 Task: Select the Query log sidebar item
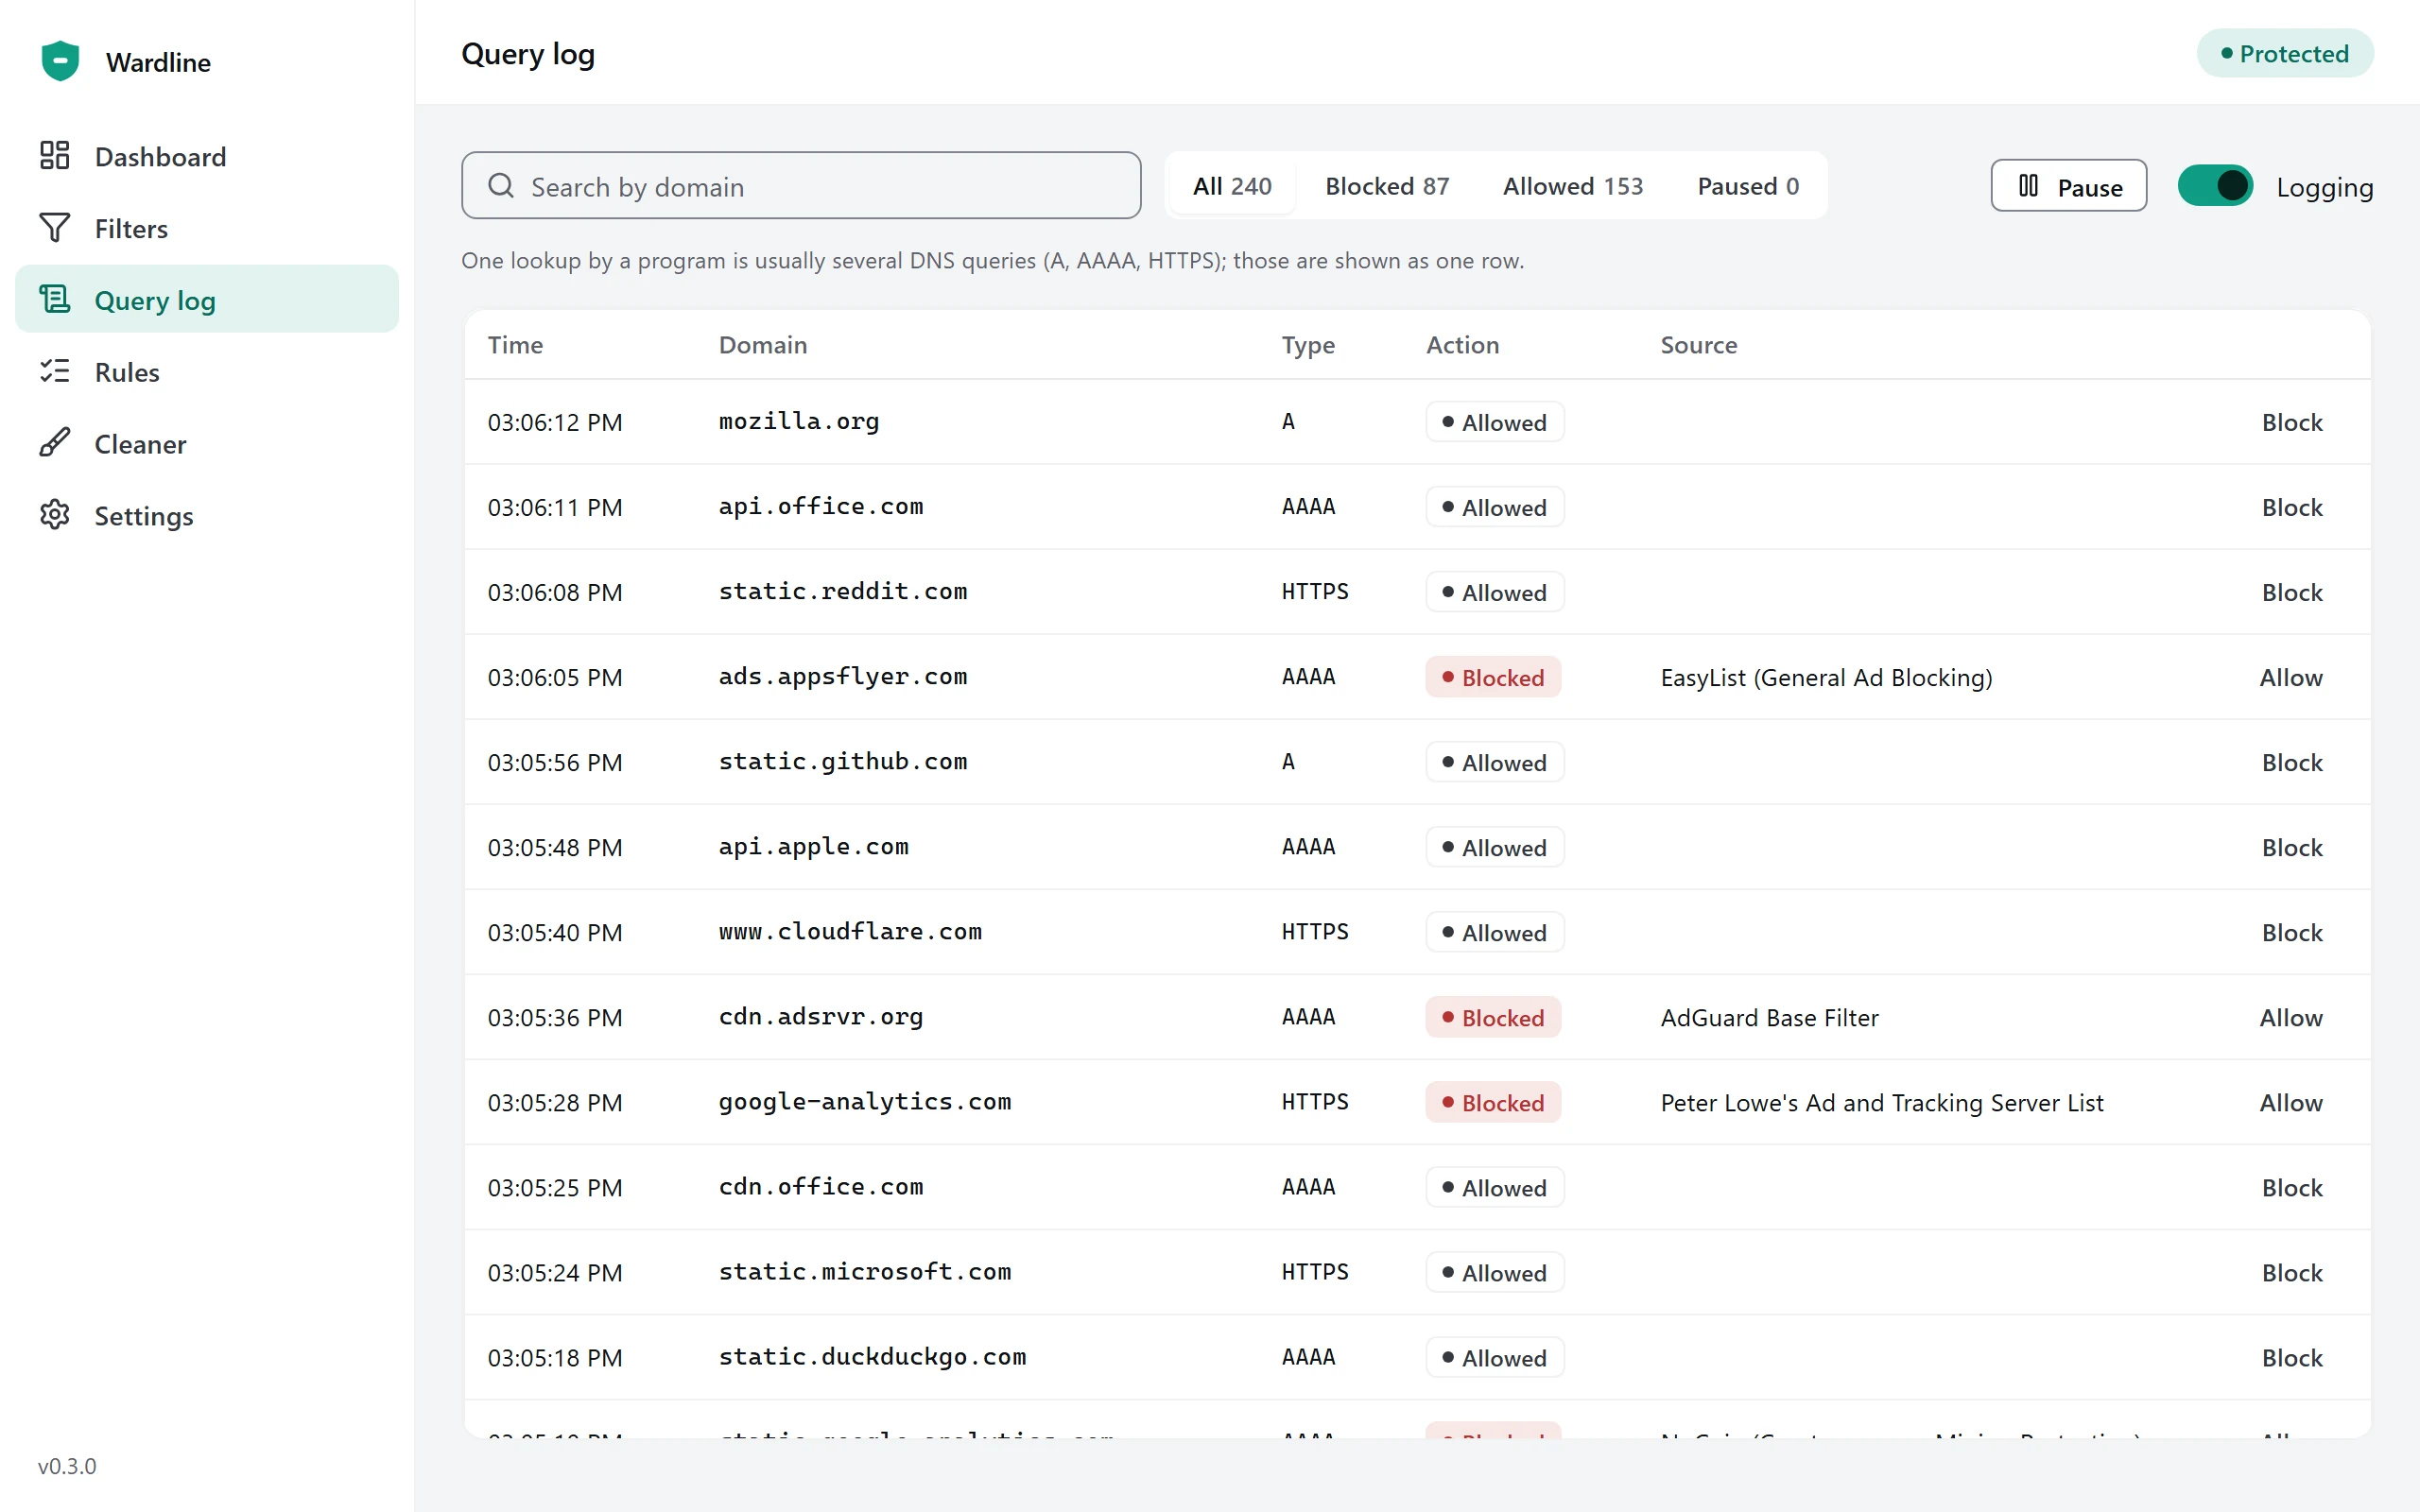207,300
